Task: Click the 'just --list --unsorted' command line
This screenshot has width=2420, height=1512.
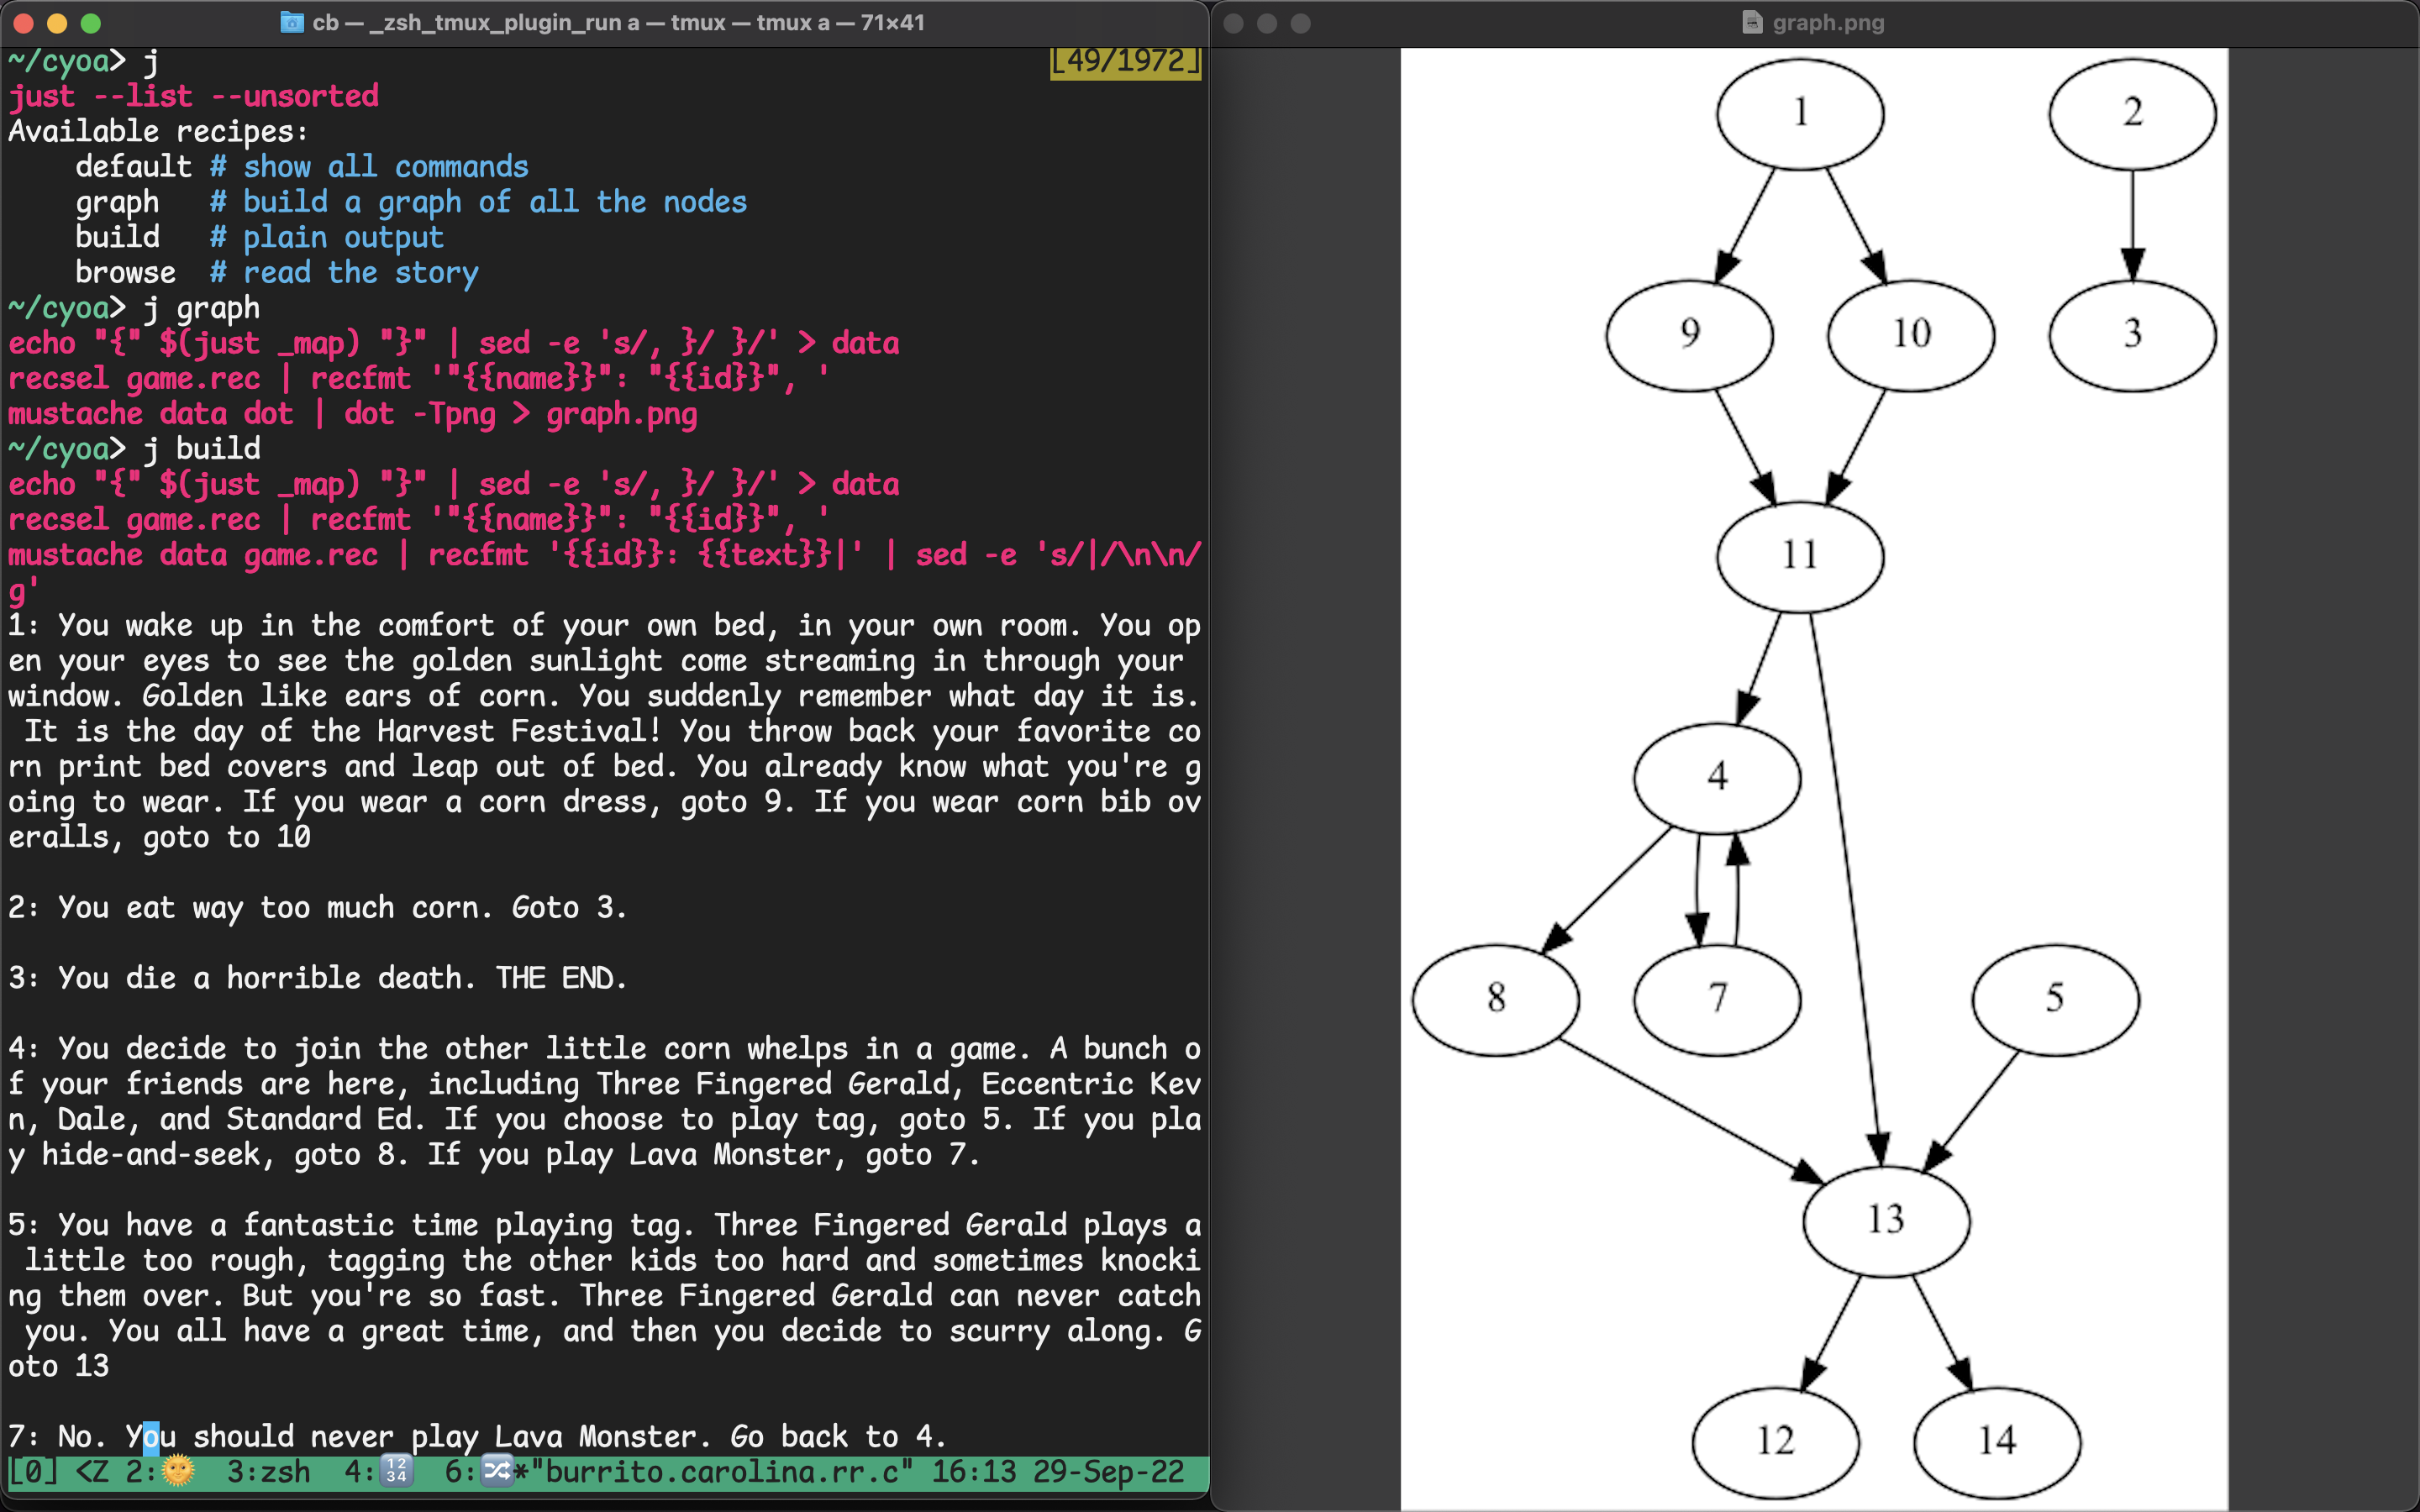Action: (x=194, y=96)
